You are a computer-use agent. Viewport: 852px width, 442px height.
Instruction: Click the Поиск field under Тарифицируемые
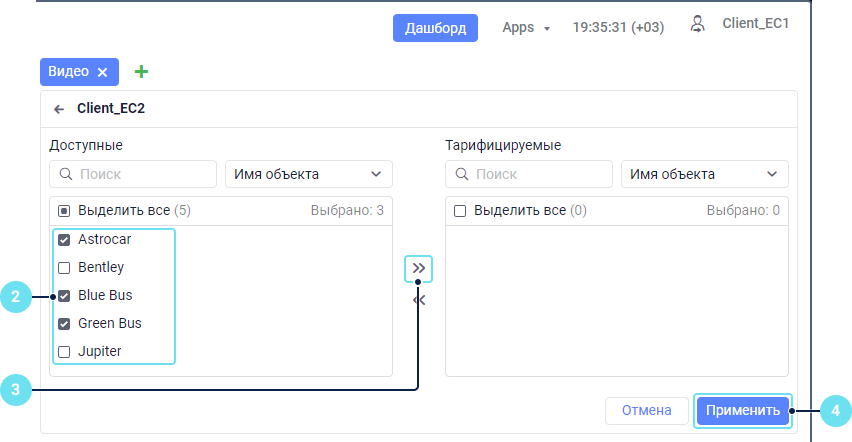540,174
